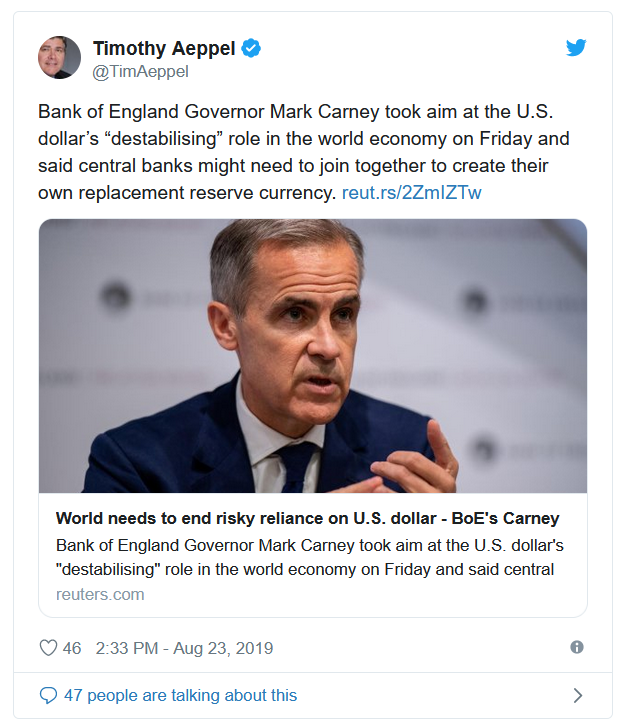
Task: Open "47 people are talking about this"
Action: (180, 695)
